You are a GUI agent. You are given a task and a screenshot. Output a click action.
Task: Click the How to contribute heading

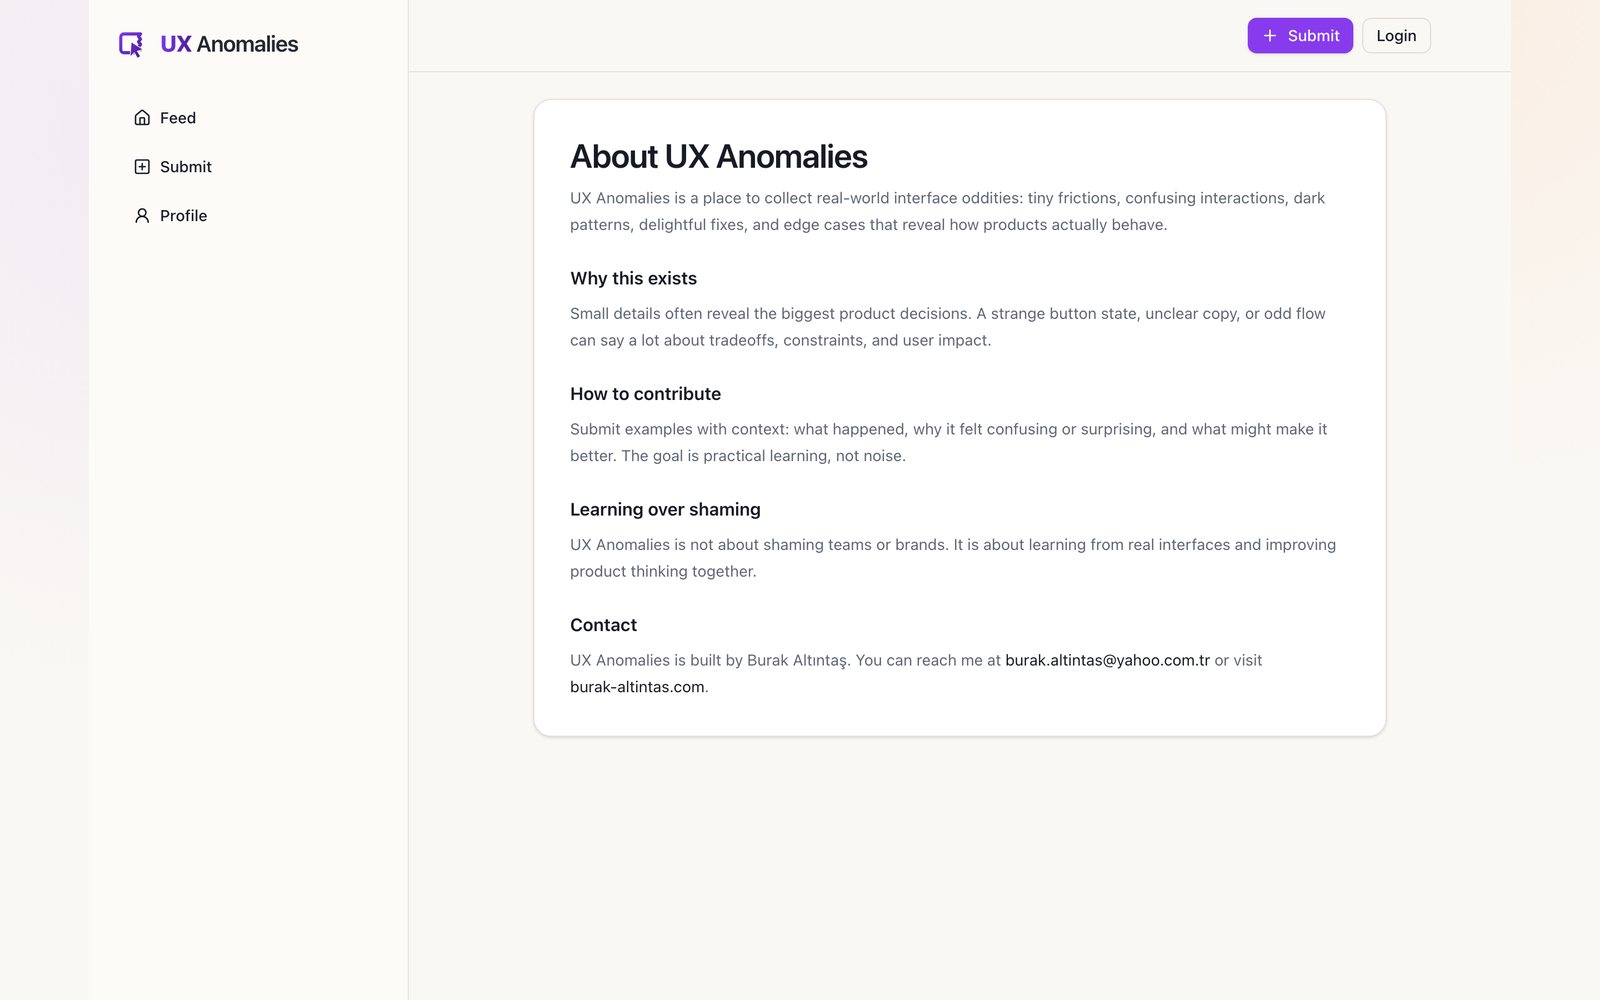645,394
